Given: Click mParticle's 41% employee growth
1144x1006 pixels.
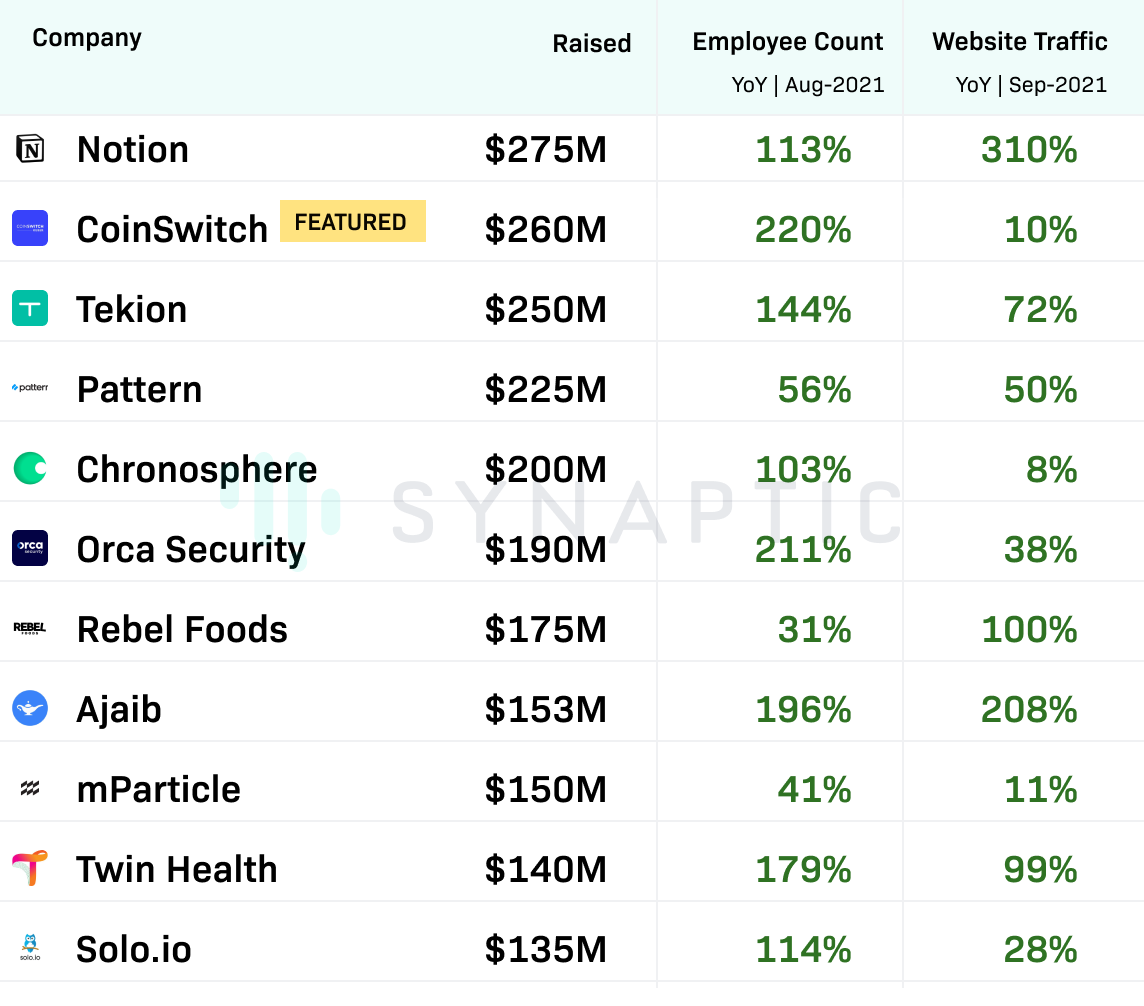Looking at the screenshot, I should point(815,789).
